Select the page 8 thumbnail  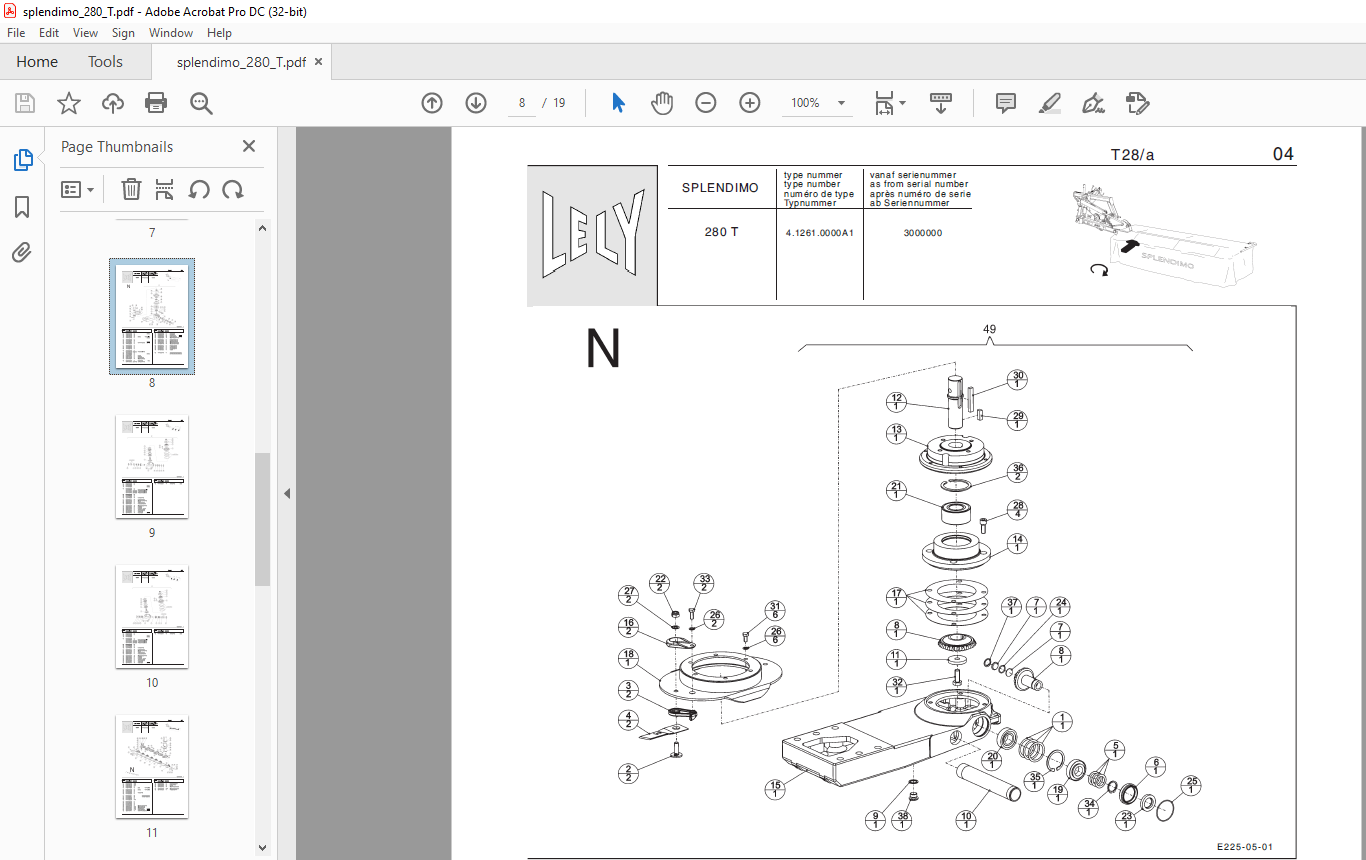click(152, 317)
